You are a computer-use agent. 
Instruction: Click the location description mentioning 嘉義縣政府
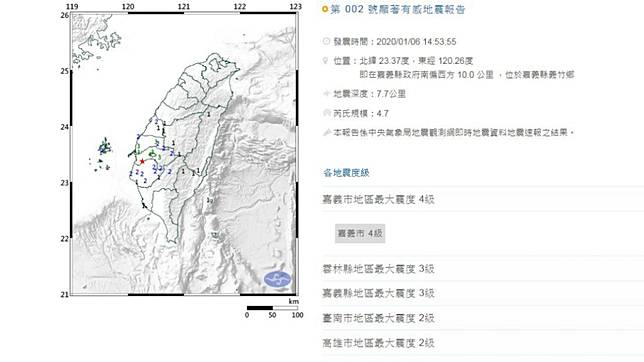click(x=467, y=75)
